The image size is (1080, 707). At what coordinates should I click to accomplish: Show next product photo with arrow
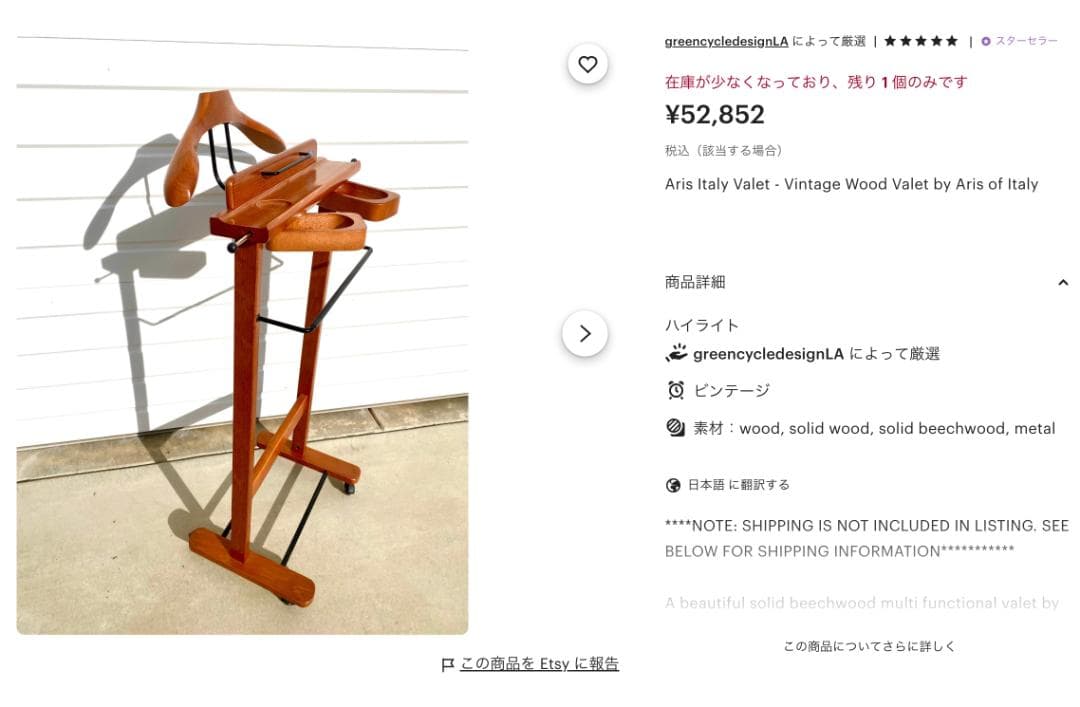pos(585,334)
